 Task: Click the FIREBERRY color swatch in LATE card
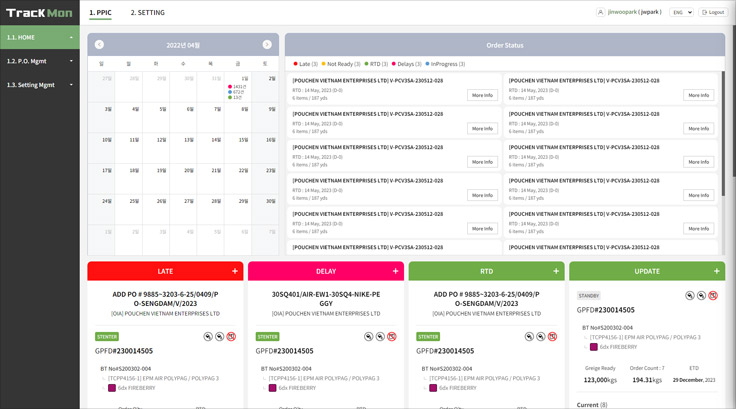coord(112,387)
